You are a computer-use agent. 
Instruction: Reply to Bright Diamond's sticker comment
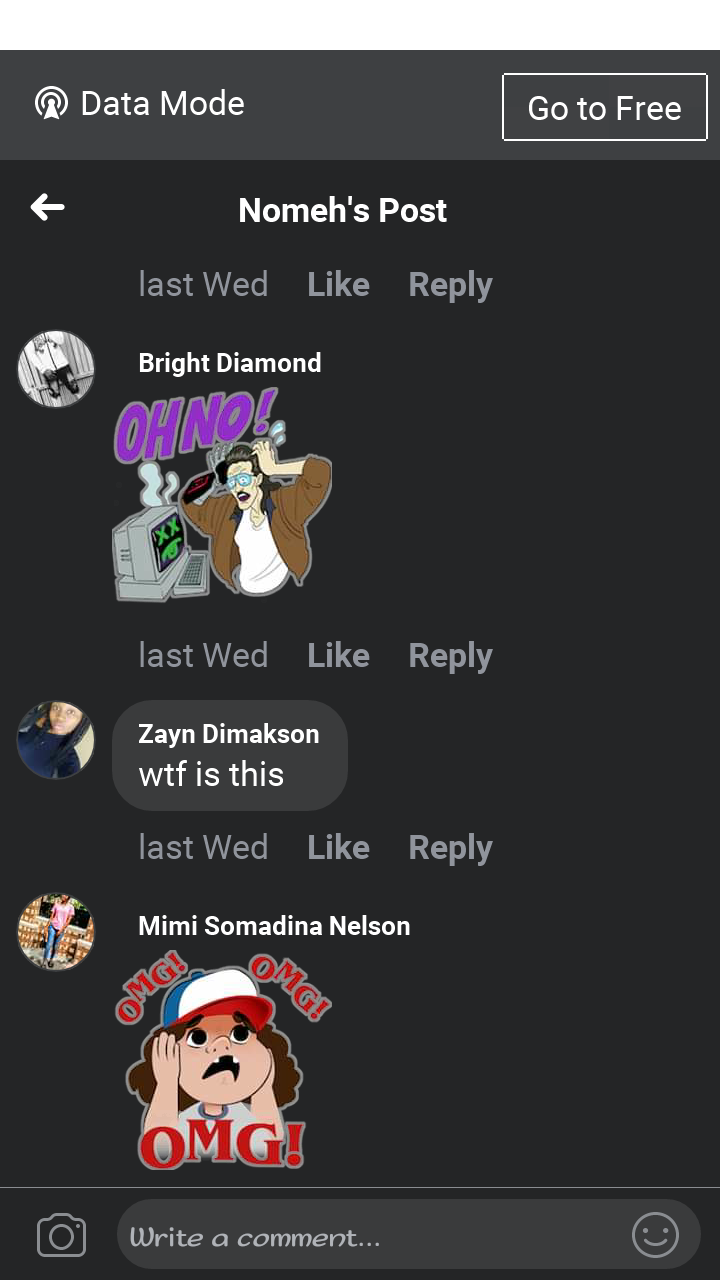pyautogui.click(x=450, y=656)
